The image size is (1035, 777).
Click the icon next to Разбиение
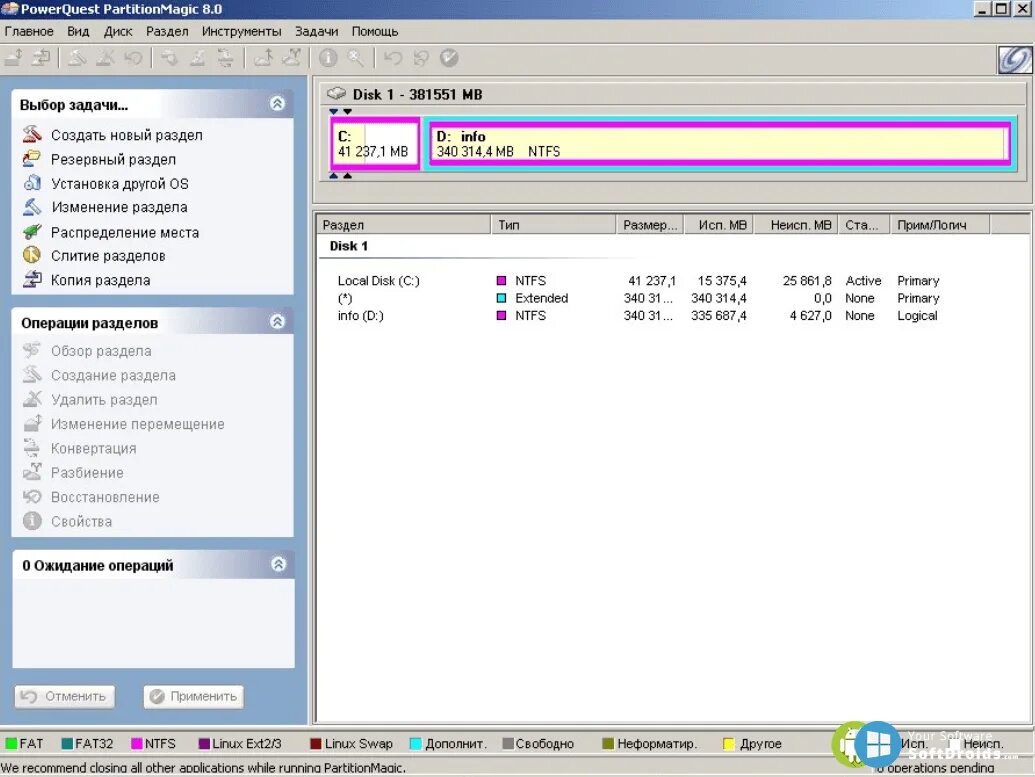pos(32,472)
